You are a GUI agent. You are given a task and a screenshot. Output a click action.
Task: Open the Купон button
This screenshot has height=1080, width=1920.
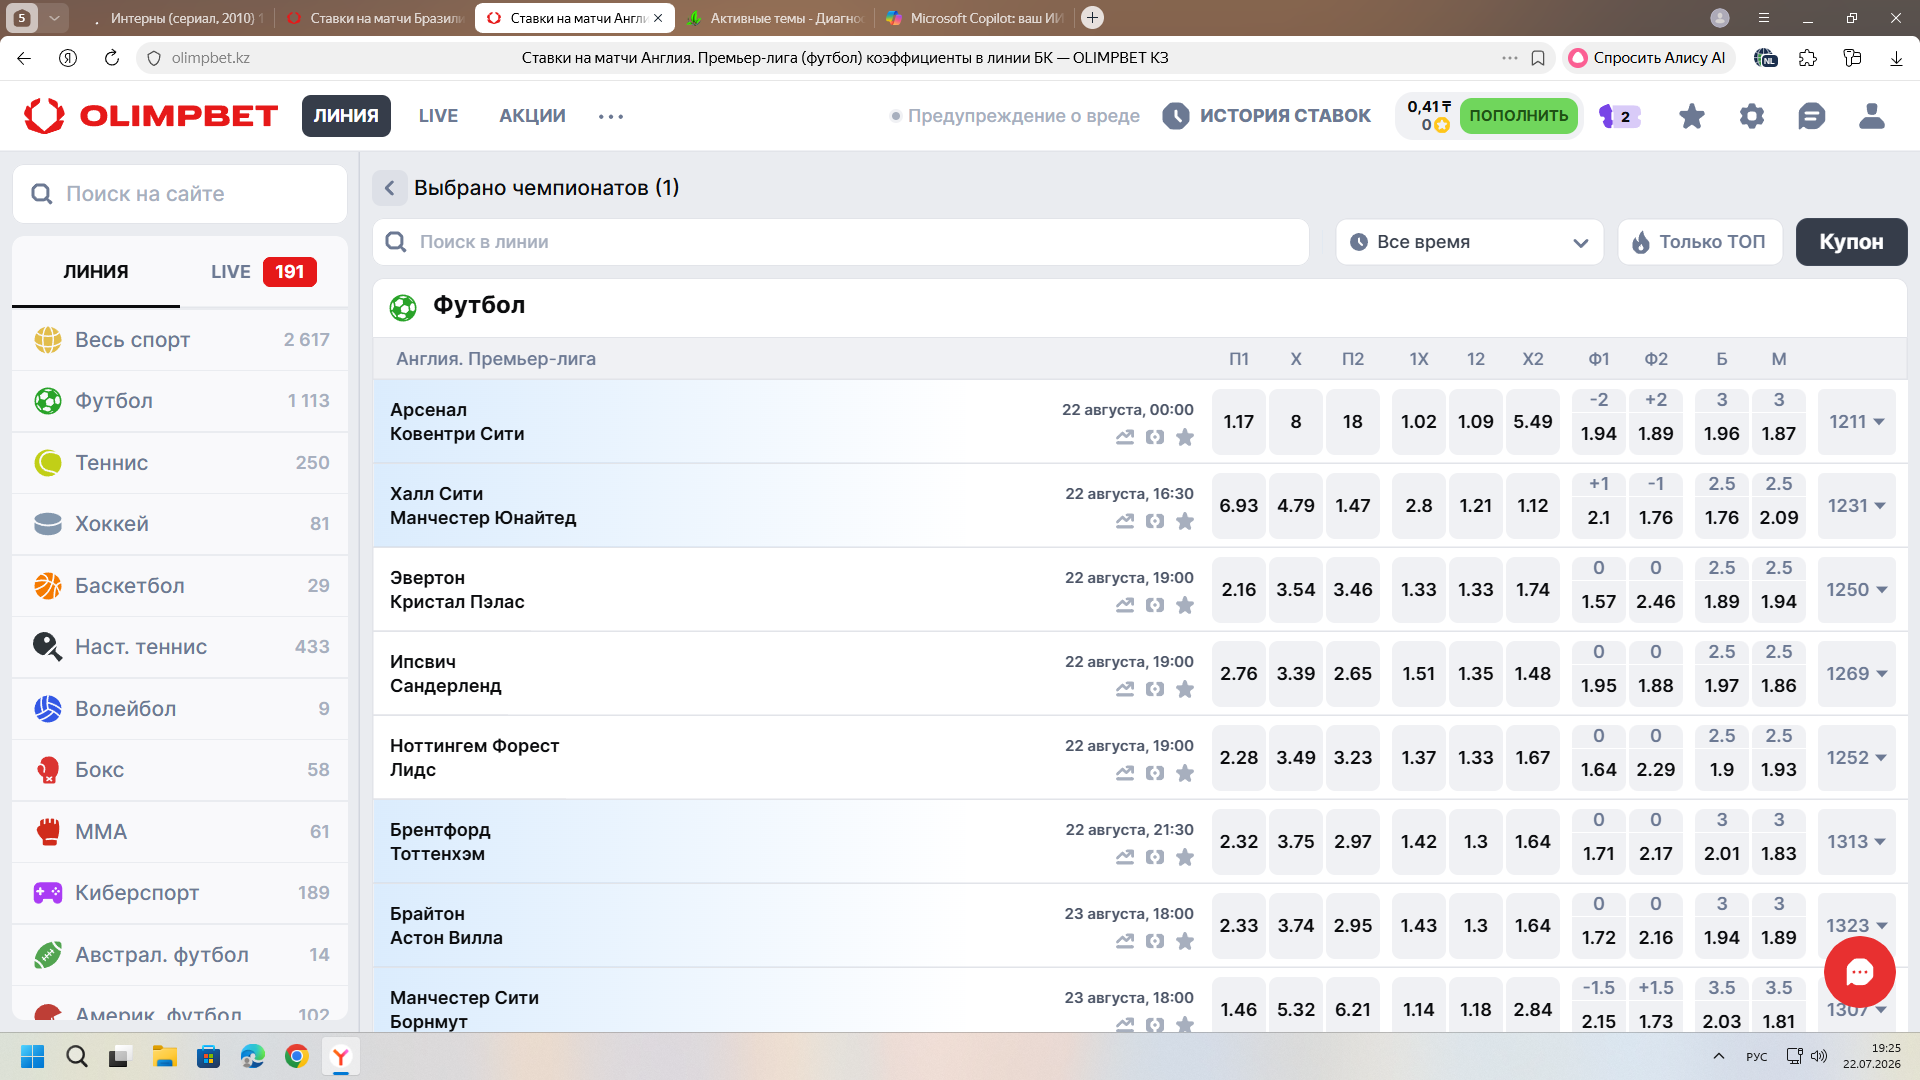(1851, 242)
